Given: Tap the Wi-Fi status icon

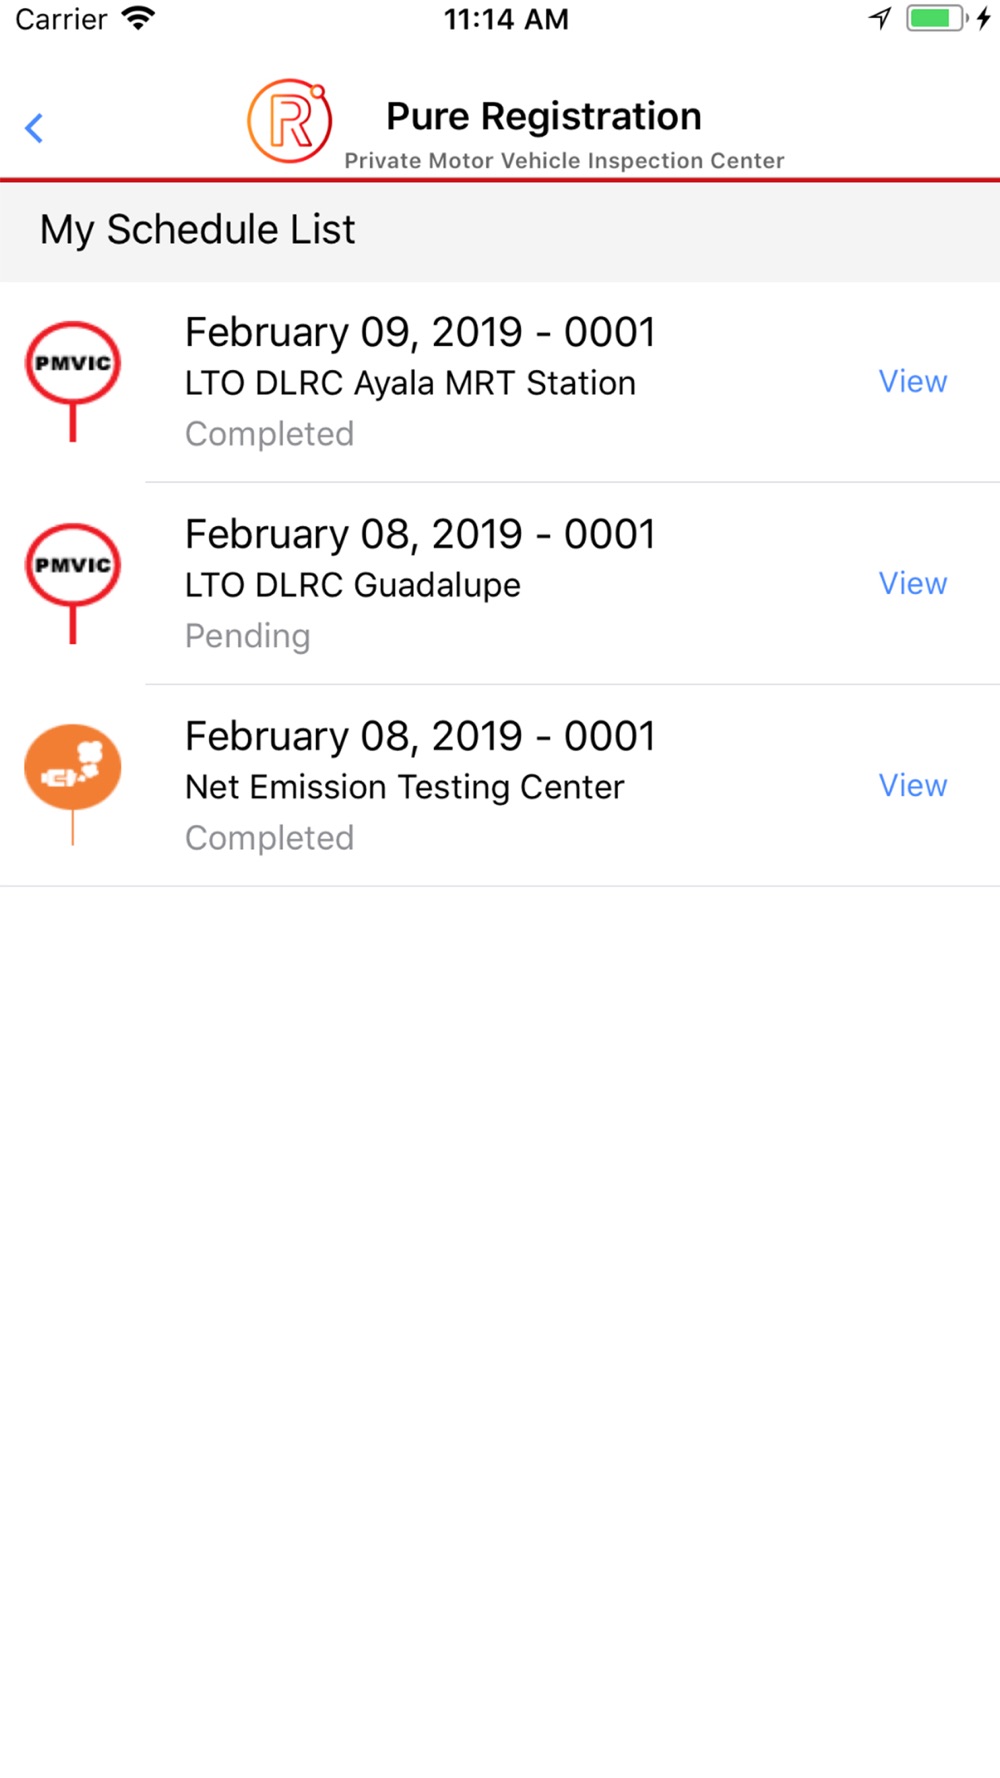Looking at the screenshot, I should coord(138,19).
